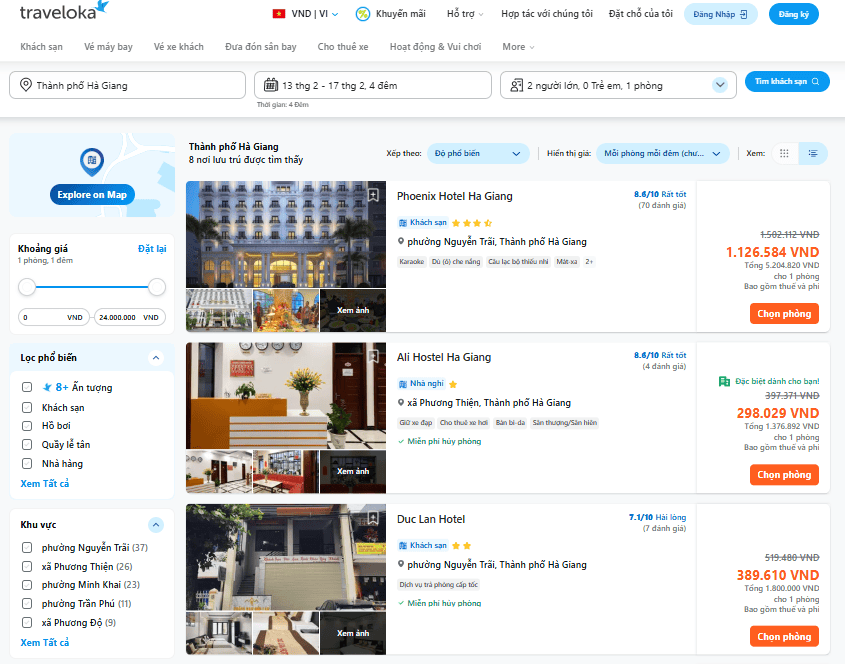The width and height of the screenshot is (845, 664).
Task: Enable the Nhà hàng filter checkbox
Action: pyautogui.click(x=28, y=464)
